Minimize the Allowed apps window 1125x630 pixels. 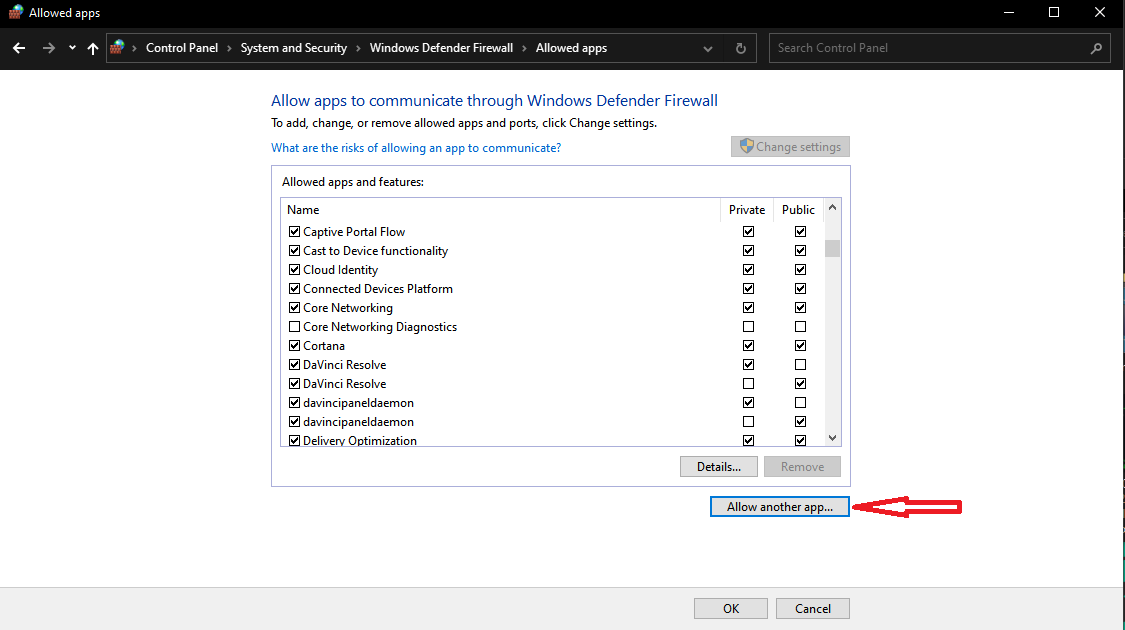tap(1009, 13)
